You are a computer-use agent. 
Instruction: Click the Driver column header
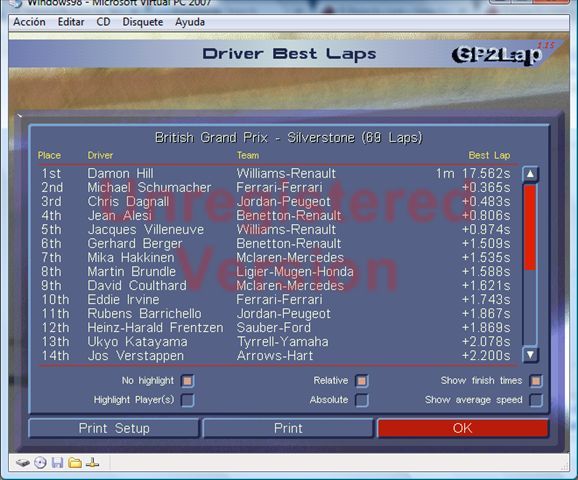point(100,156)
